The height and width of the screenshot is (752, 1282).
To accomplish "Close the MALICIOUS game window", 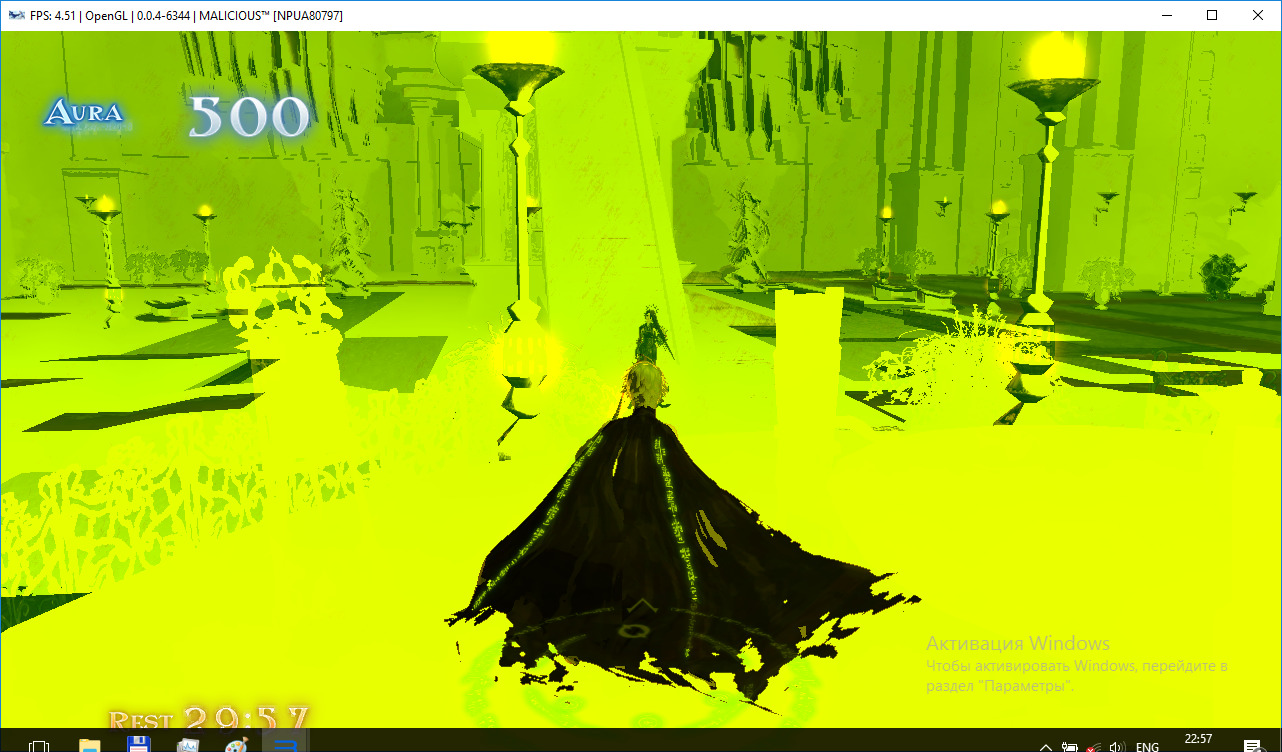I will [1258, 16].
